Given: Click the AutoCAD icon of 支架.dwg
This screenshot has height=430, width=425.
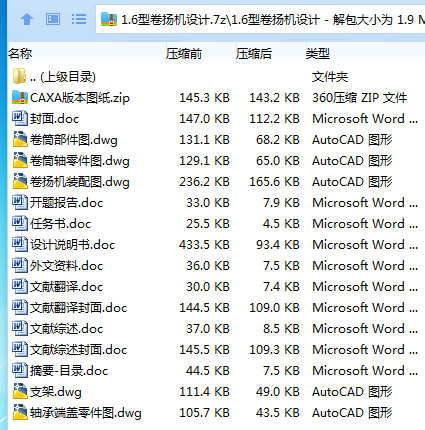Looking at the screenshot, I should (x=20, y=391).
